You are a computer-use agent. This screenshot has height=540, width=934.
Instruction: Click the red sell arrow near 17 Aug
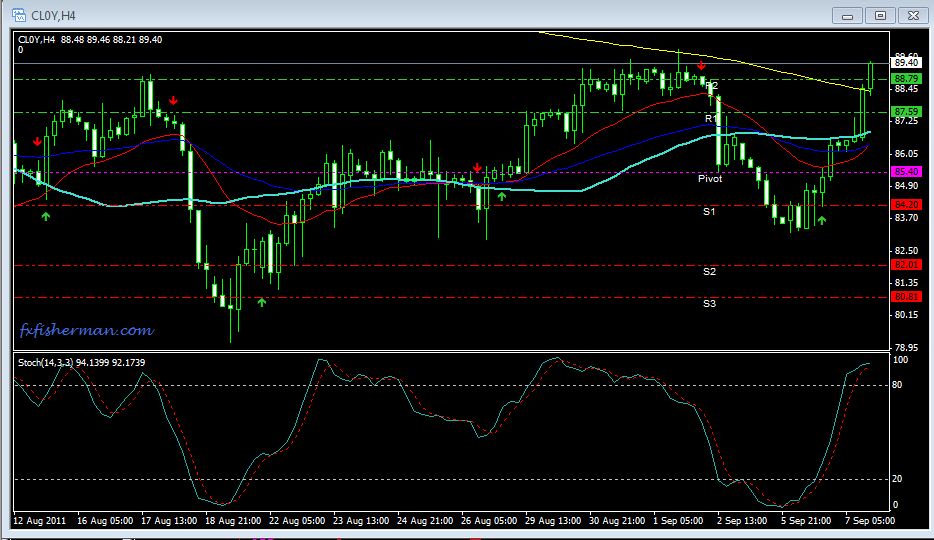point(173,101)
